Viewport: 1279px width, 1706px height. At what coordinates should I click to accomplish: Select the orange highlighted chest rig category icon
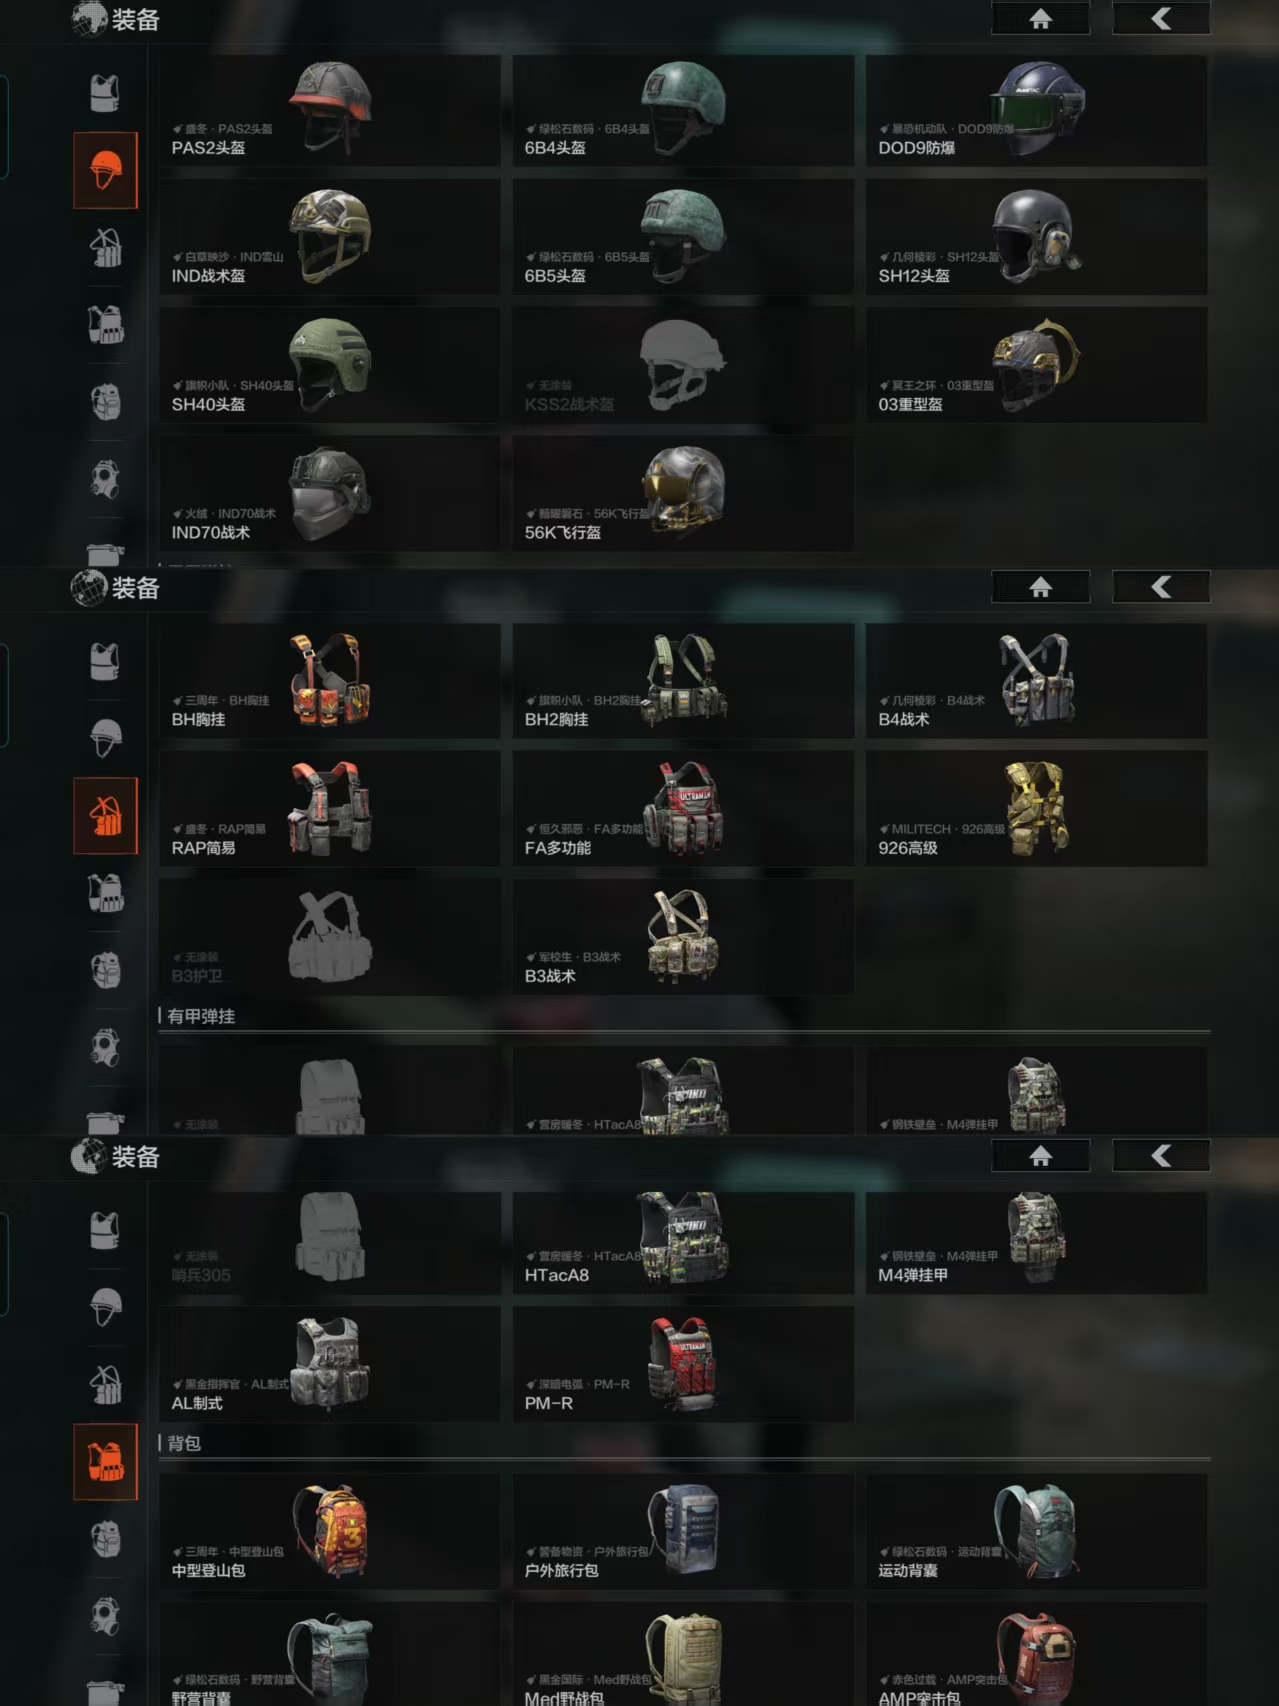coord(105,816)
